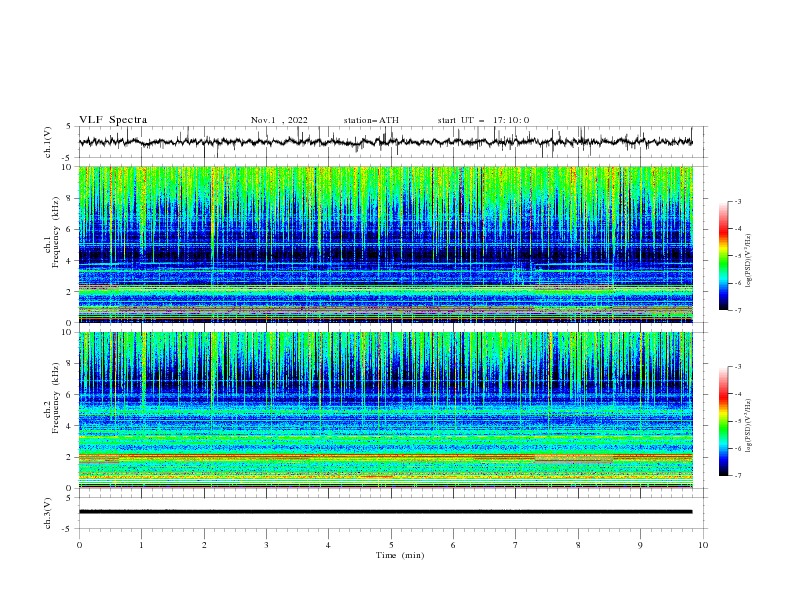Click the ch.2 spectrogram panel
Image resolution: width=792 pixels, height=612 pixels.
coord(385,410)
